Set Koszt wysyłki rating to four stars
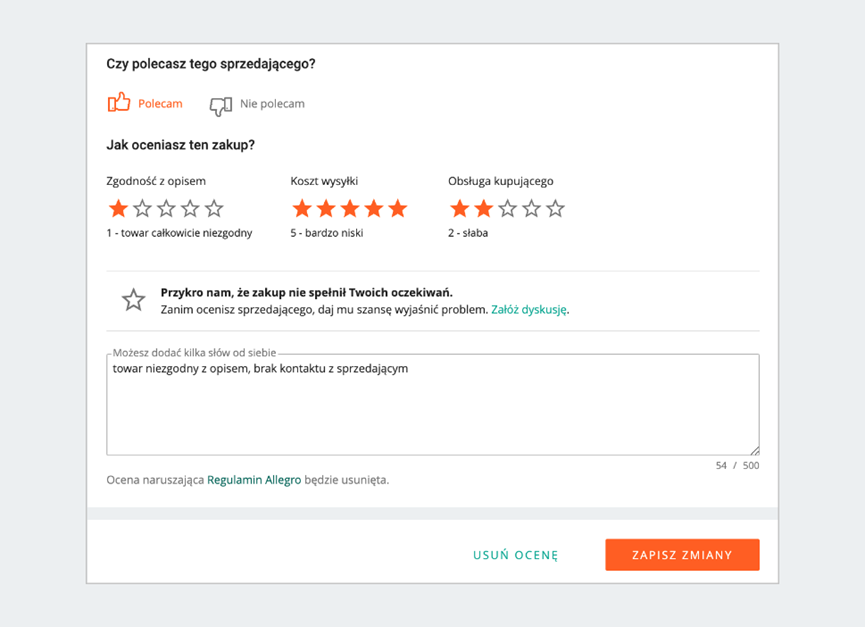 click(374, 208)
